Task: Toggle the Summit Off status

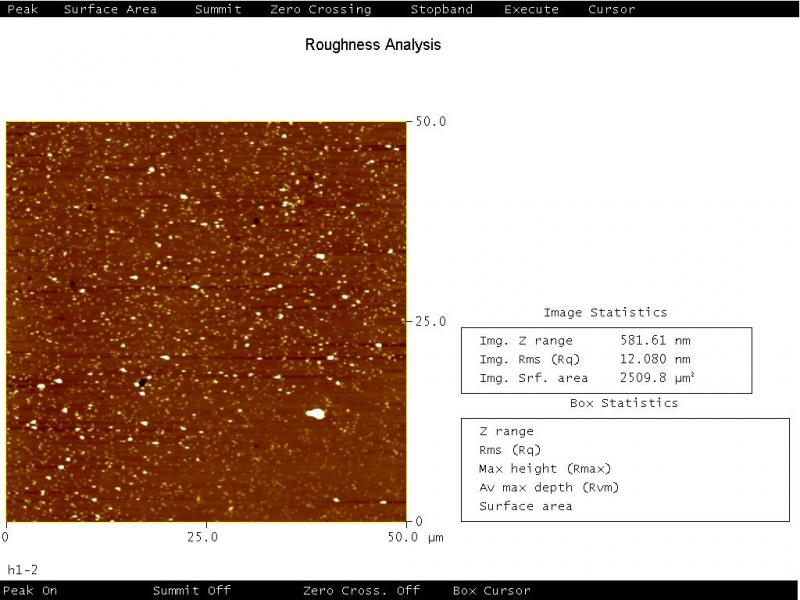Action: click(192, 591)
